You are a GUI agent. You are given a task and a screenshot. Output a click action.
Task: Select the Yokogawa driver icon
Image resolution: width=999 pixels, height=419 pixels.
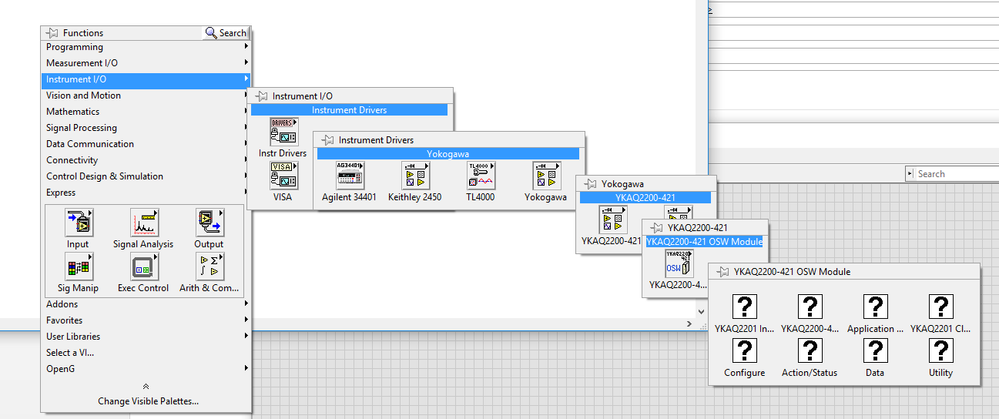547,176
